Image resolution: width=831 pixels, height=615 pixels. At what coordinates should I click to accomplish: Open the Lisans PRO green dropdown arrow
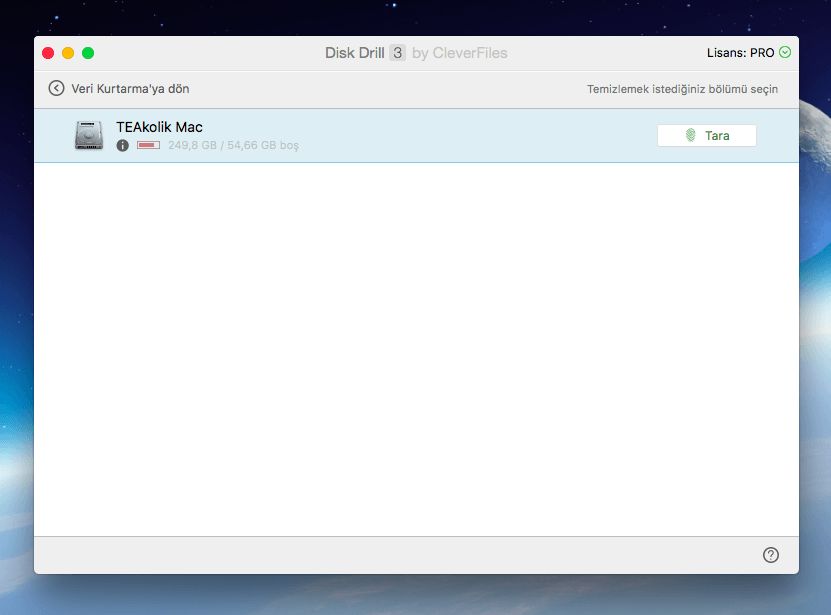[x=785, y=52]
